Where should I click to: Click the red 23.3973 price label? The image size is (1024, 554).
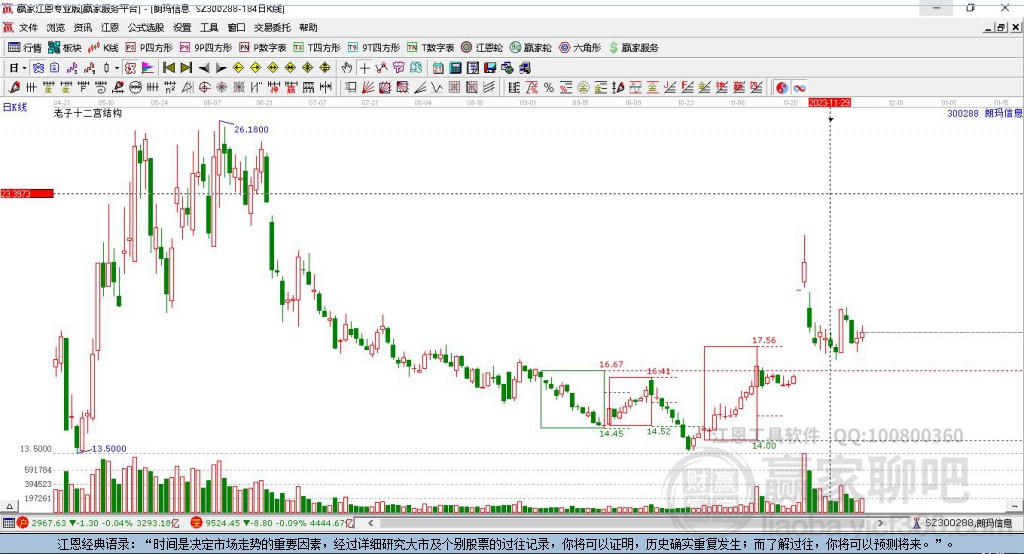tap(27, 193)
